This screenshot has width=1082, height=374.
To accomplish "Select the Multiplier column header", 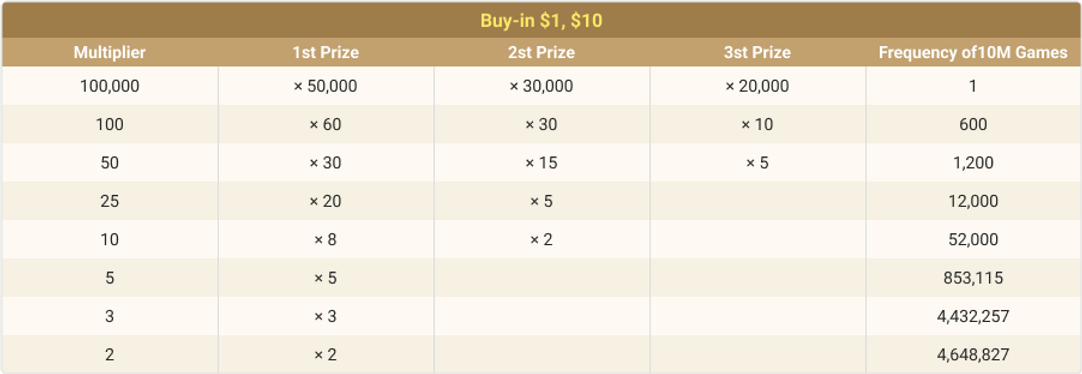I will [x=110, y=52].
